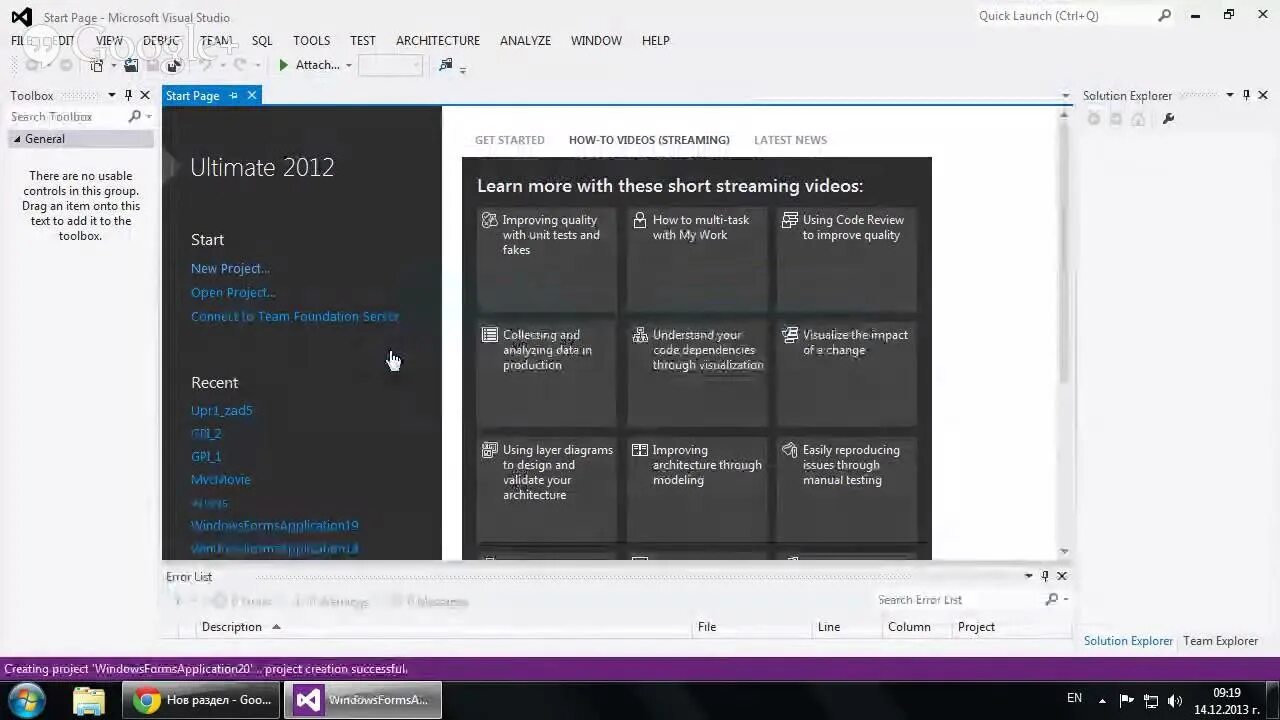Open the Toolbox search options dropdown
This screenshot has width=1280, height=720.
pyautogui.click(x=149, y=117)
